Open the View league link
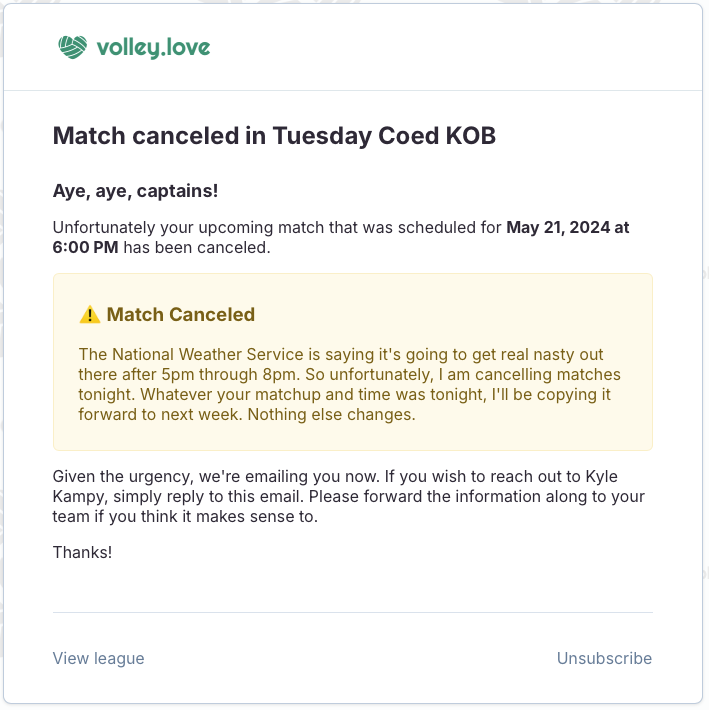 pos(98,658)
